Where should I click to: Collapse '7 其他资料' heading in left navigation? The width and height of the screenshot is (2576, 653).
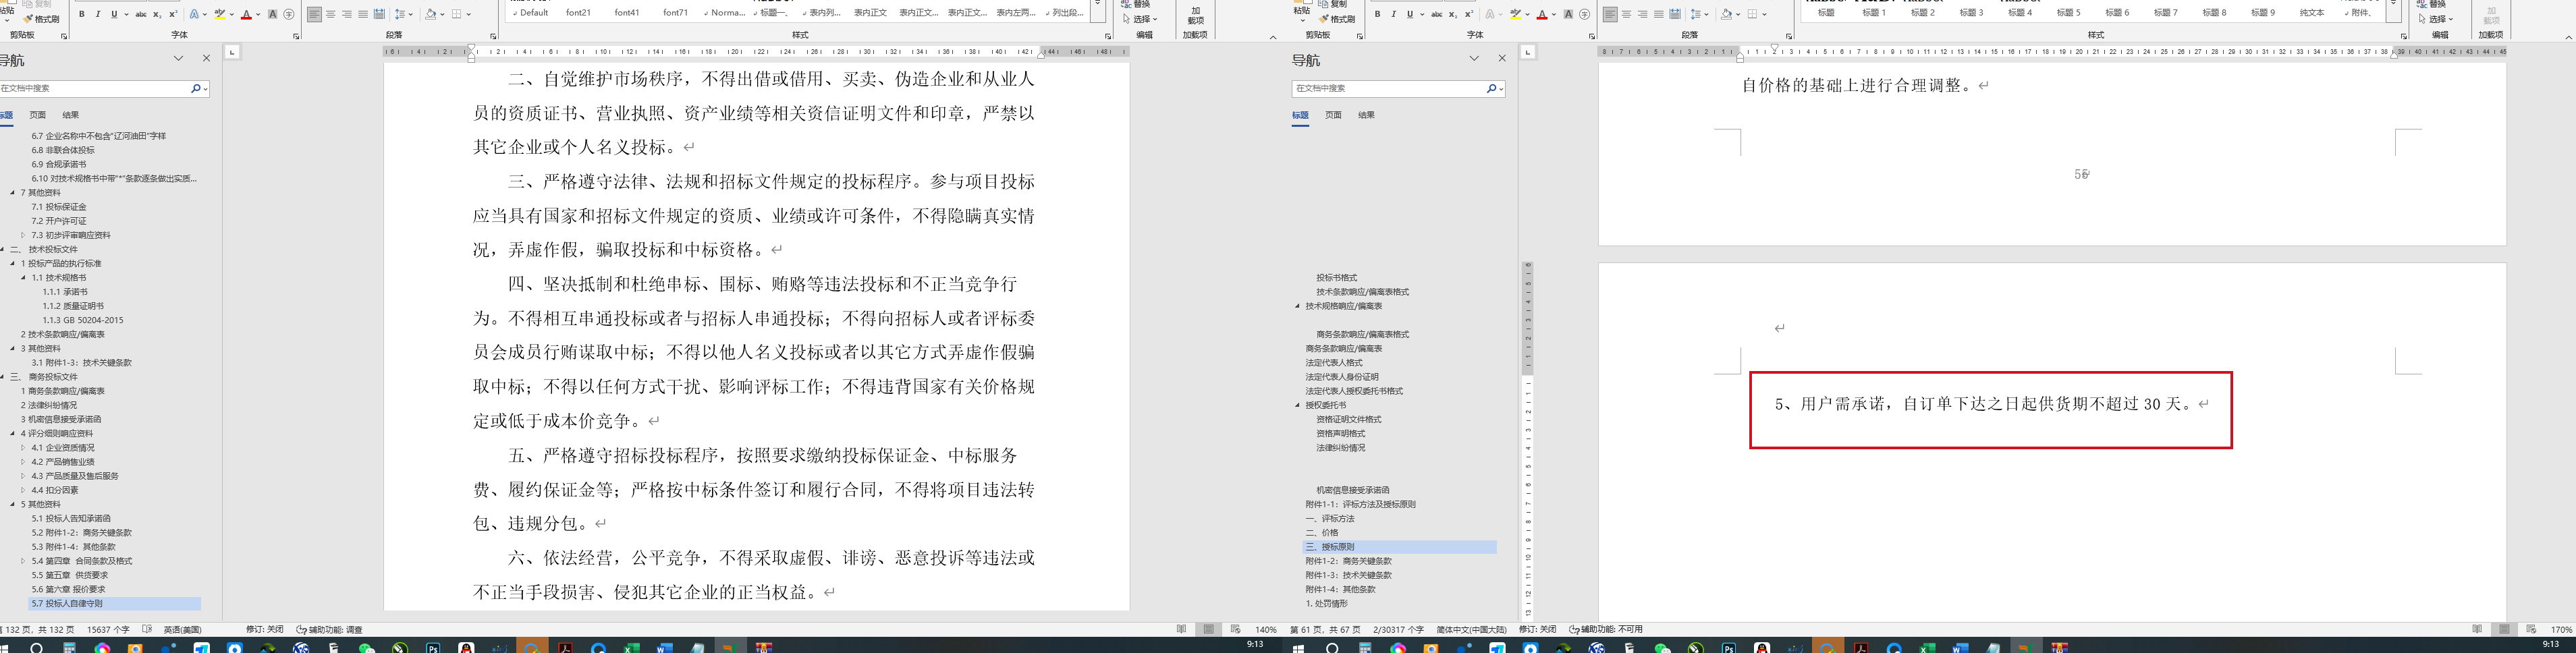[12, 193]
